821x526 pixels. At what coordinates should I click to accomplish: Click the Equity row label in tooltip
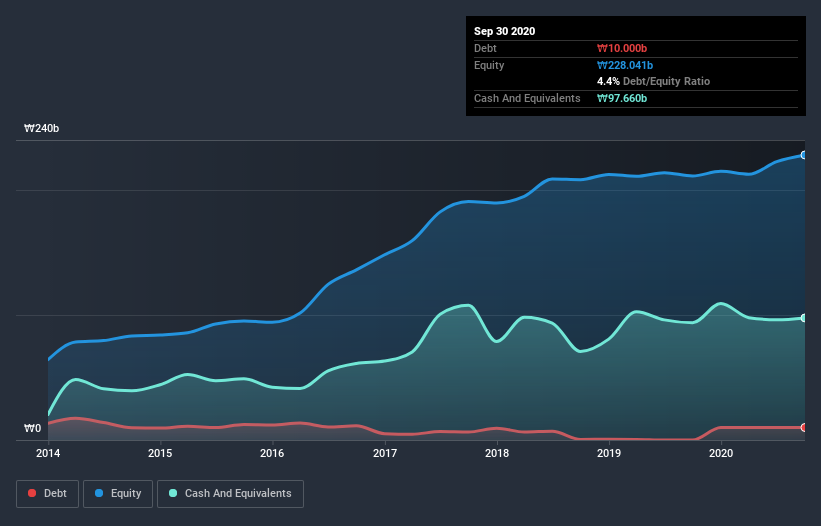(489, 65)
